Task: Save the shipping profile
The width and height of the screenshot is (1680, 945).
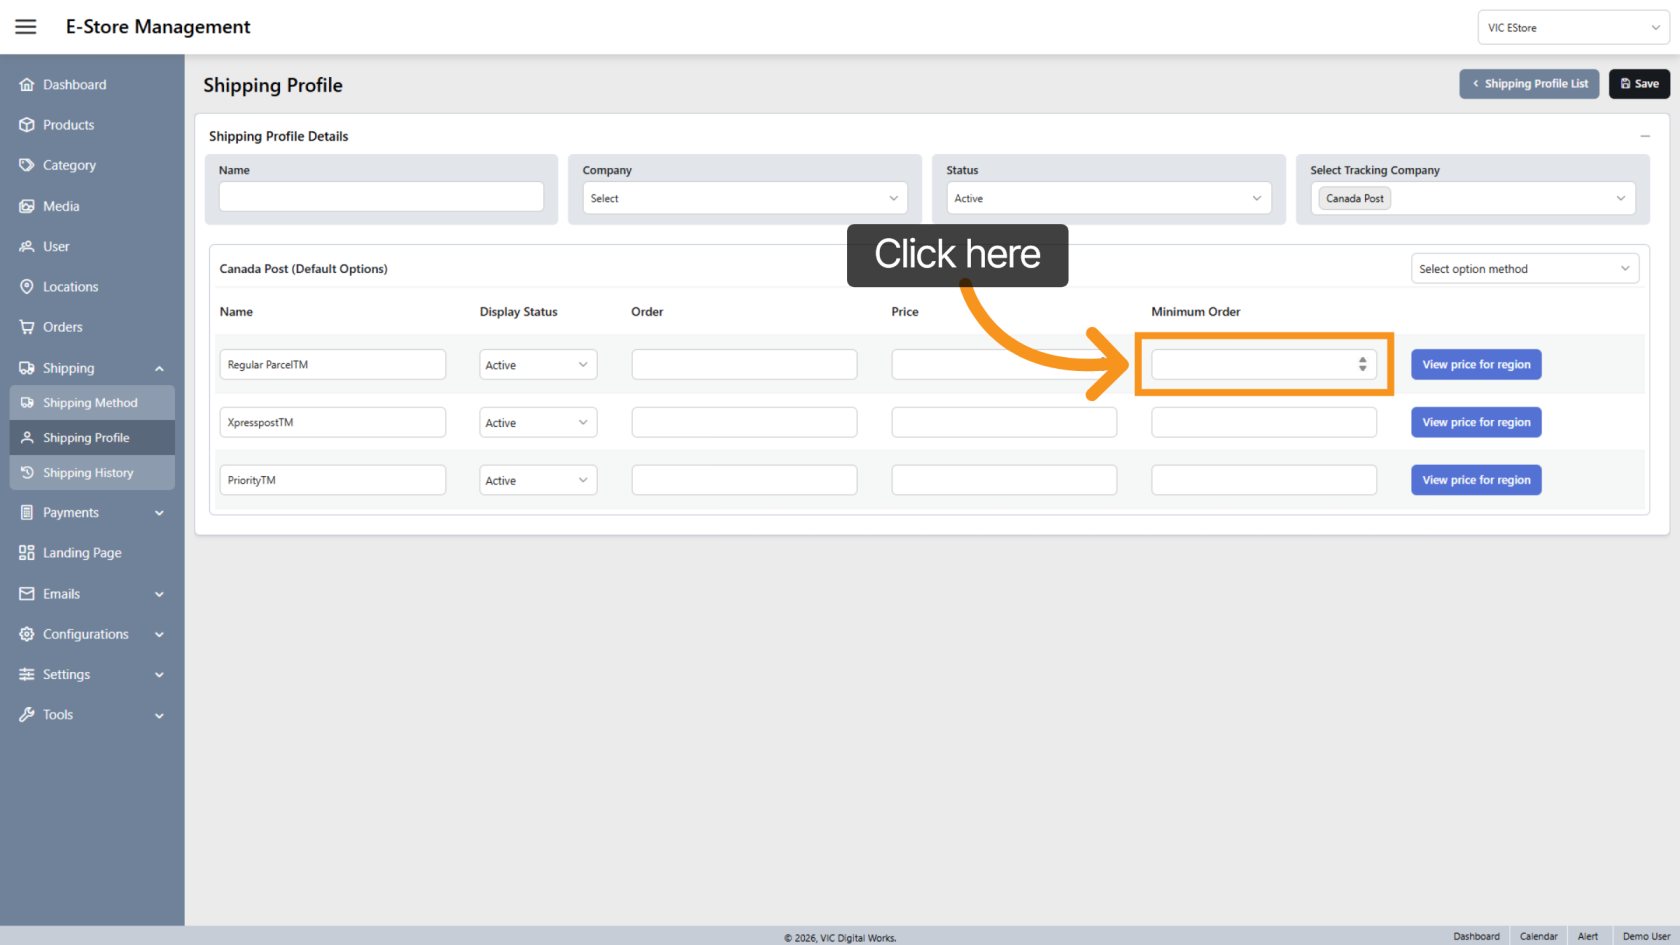Action: (1639, 84)
